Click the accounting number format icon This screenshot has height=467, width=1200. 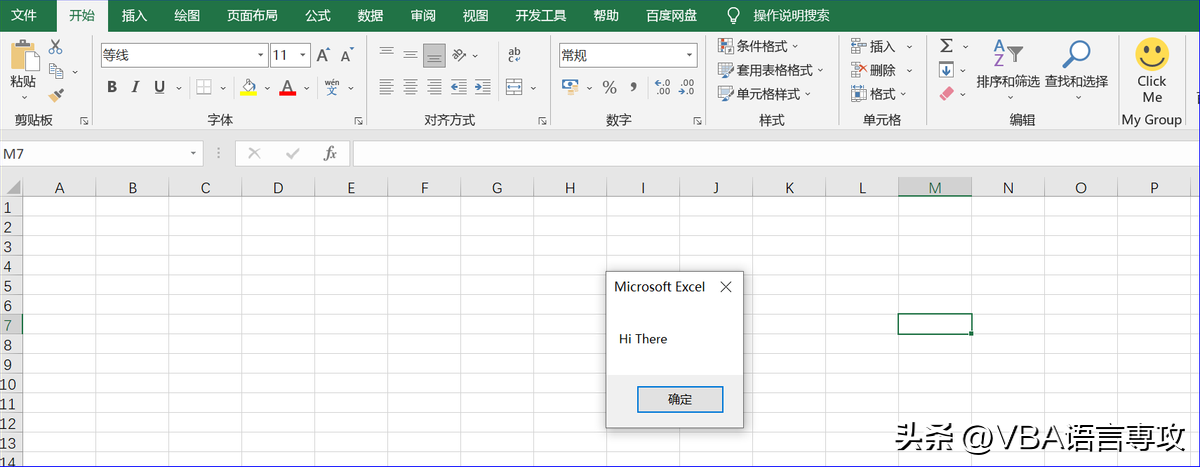[x=570, y=87]
